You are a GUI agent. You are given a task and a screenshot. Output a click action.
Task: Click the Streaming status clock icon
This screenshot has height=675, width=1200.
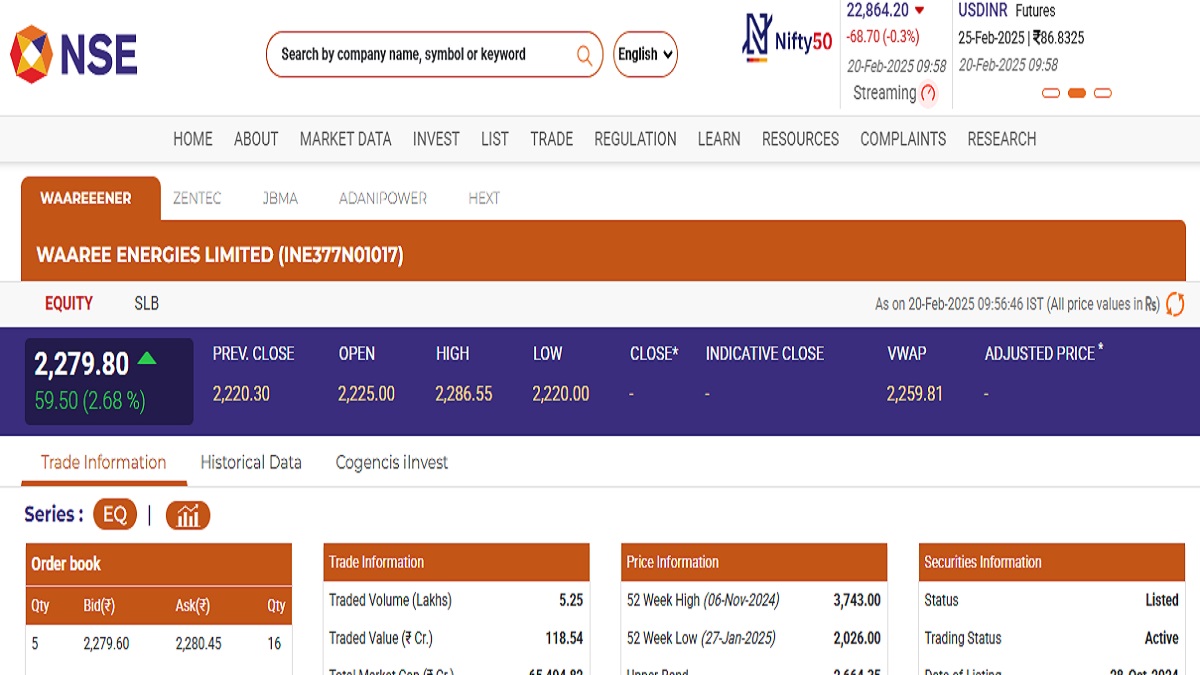[928, 93]
